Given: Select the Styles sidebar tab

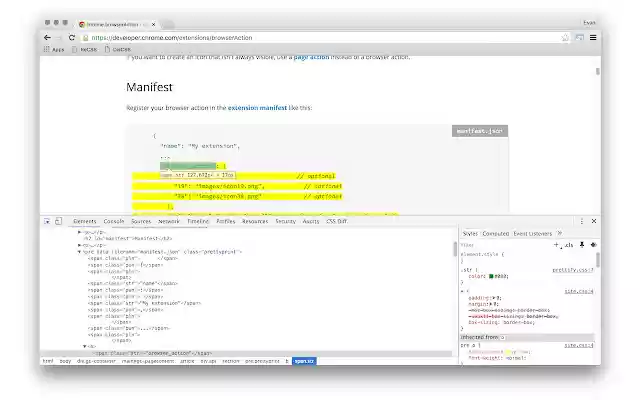Looking at the screenshot, I should click(470, 233).
